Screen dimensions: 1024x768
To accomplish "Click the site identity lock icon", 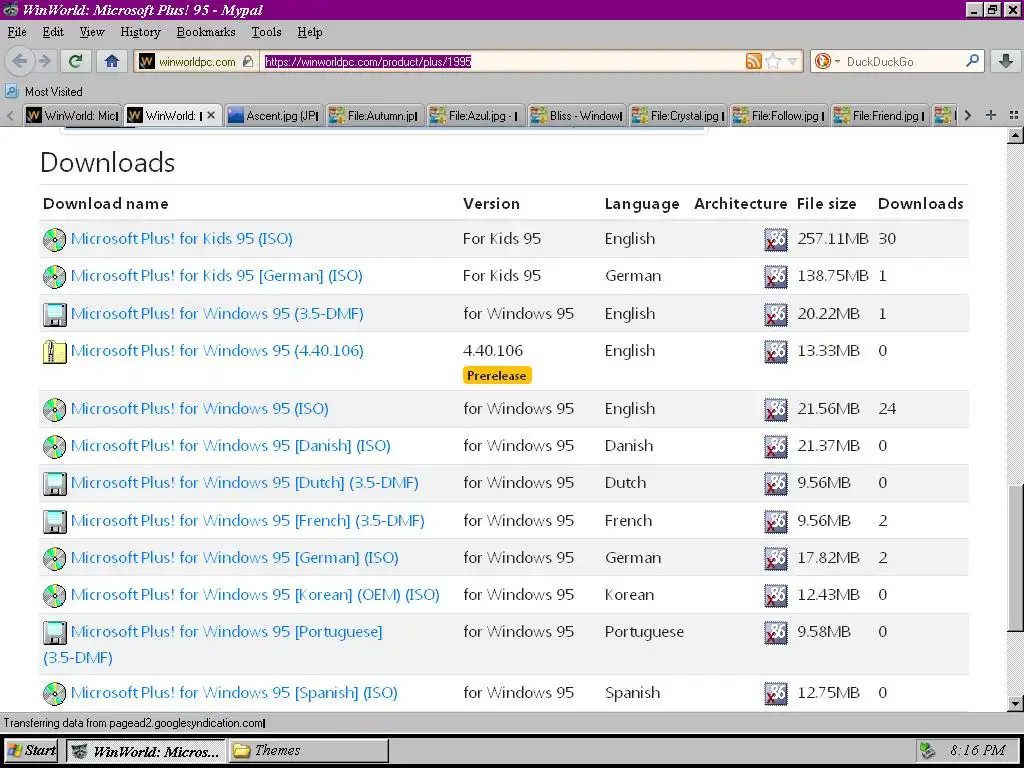I will (248, 61).
